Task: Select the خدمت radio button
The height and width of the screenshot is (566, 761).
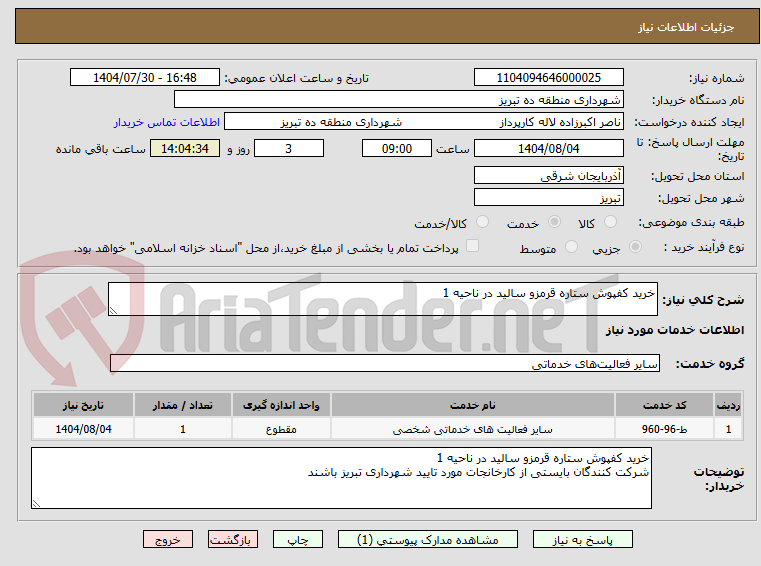Action: [554, 222]
